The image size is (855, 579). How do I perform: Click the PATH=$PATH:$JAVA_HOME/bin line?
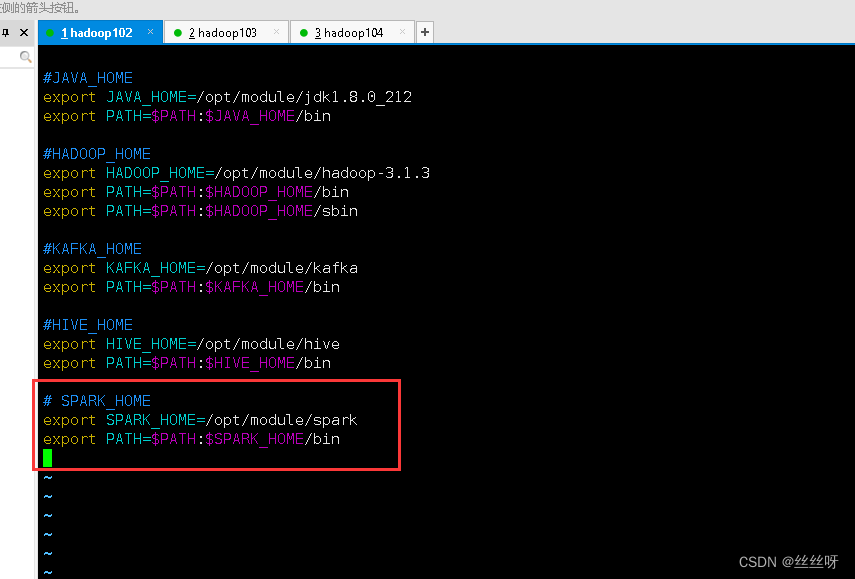187,116
